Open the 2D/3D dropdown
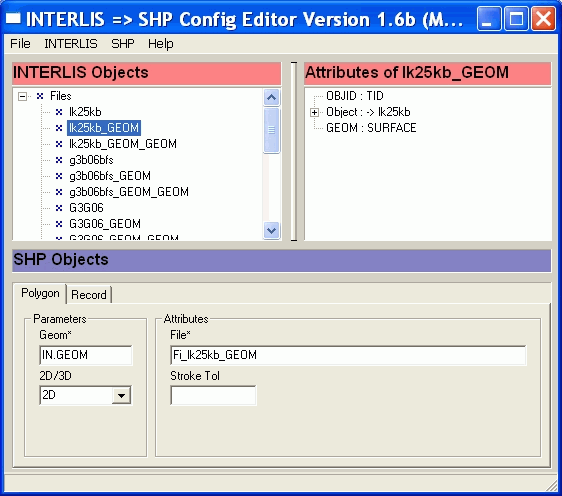562x496 pixels. (x=121, y=395)
